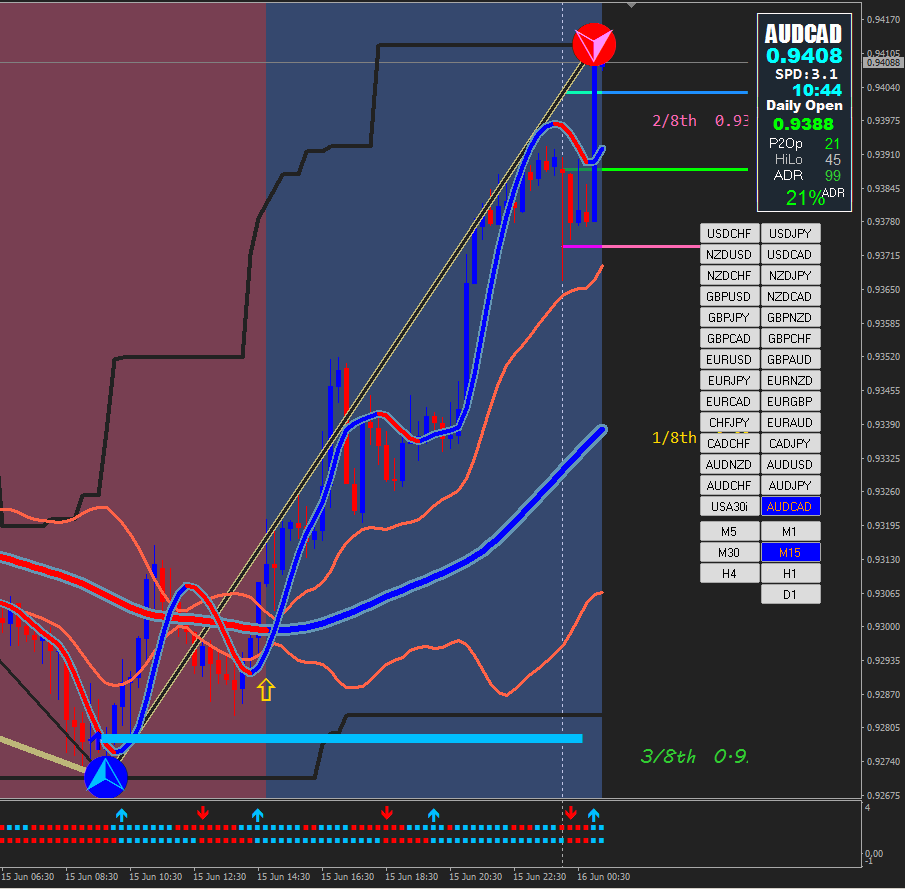Click the chart shift triangle marker at top
The height and width of the screenshot is (889, 905).
tap(631, 5)
